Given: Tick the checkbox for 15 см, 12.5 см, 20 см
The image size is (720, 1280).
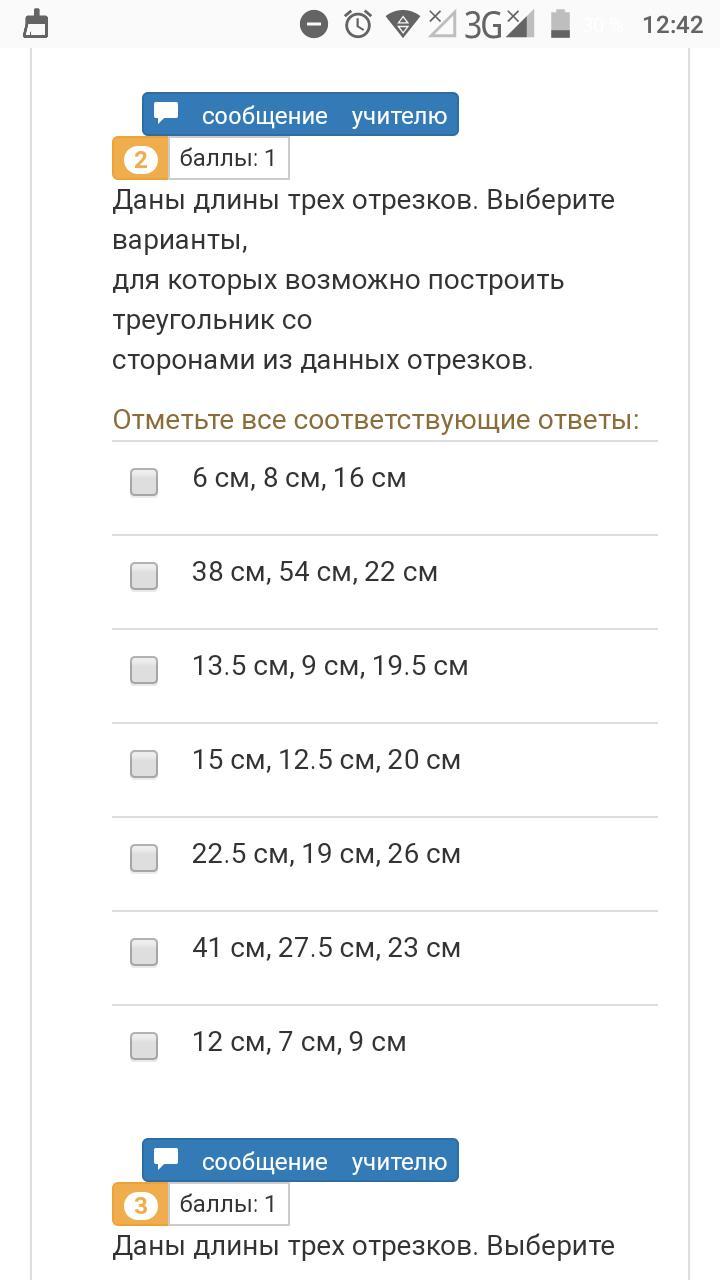Looking at the screenshot, I should [144, 764].
